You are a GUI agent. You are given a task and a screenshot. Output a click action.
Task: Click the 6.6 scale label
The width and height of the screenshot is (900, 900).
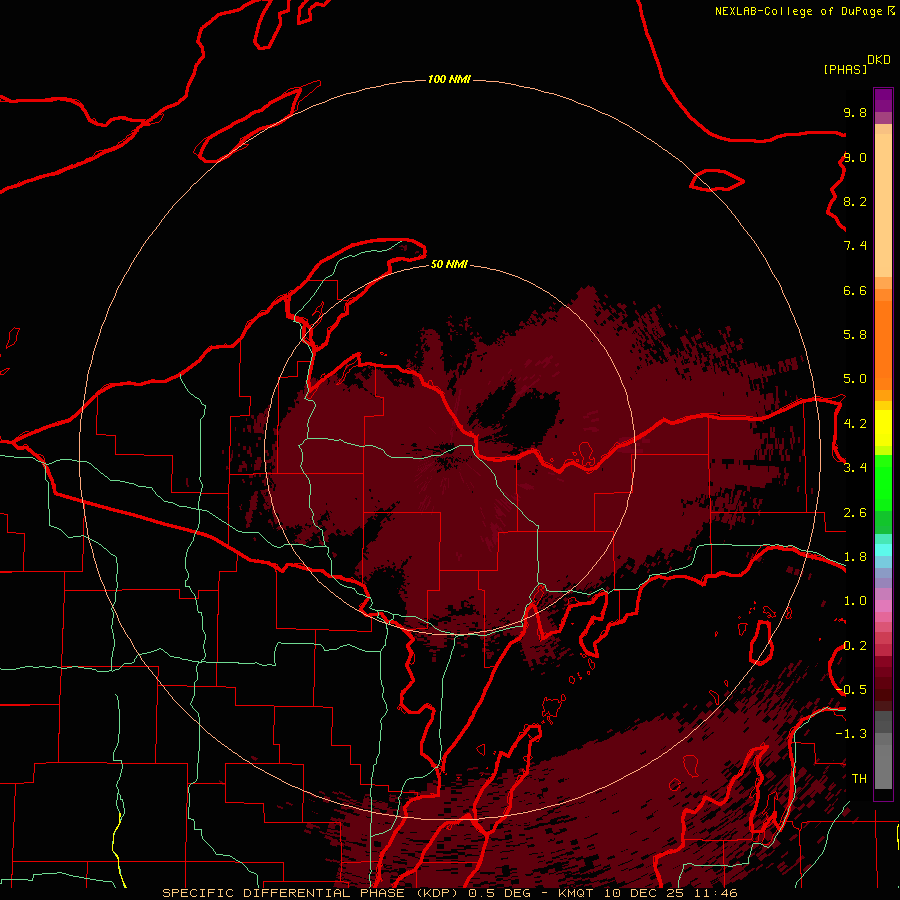pos(855,290)
